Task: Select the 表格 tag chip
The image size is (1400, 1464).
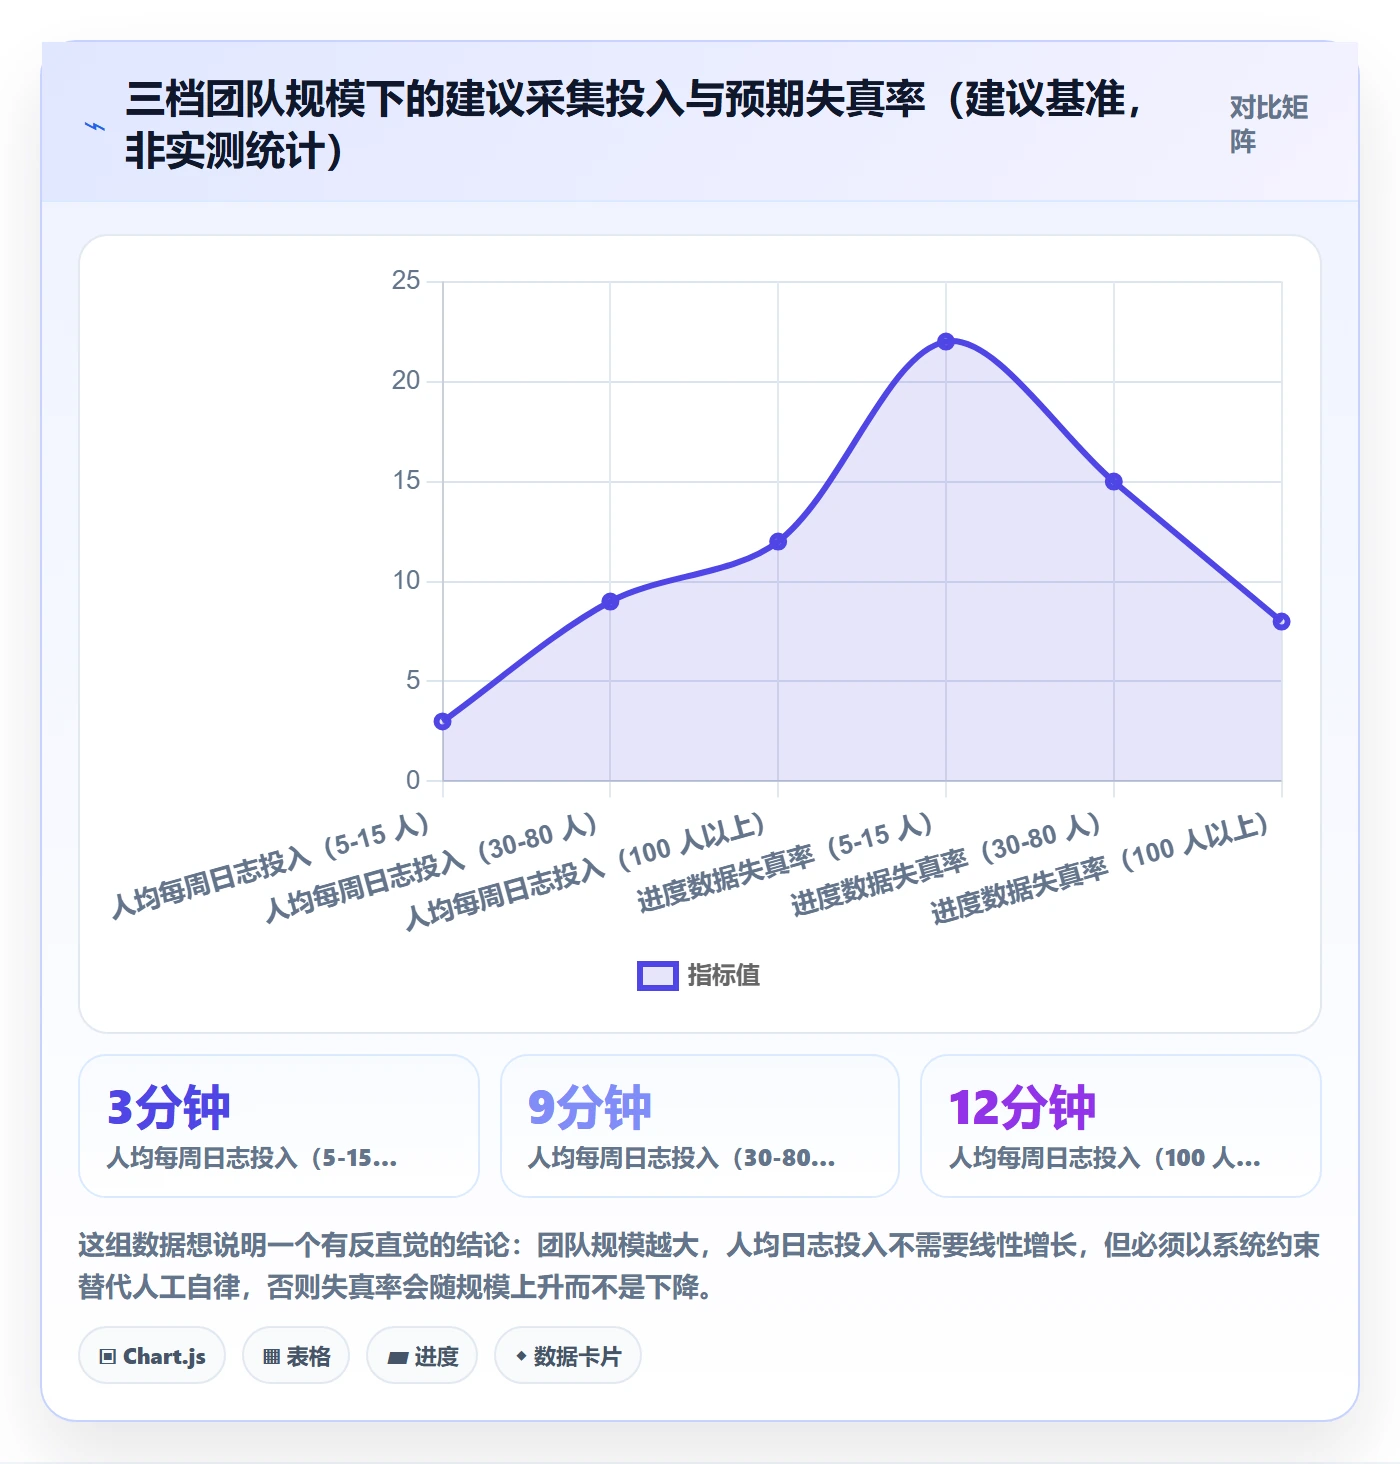Action: [296, 1356]
